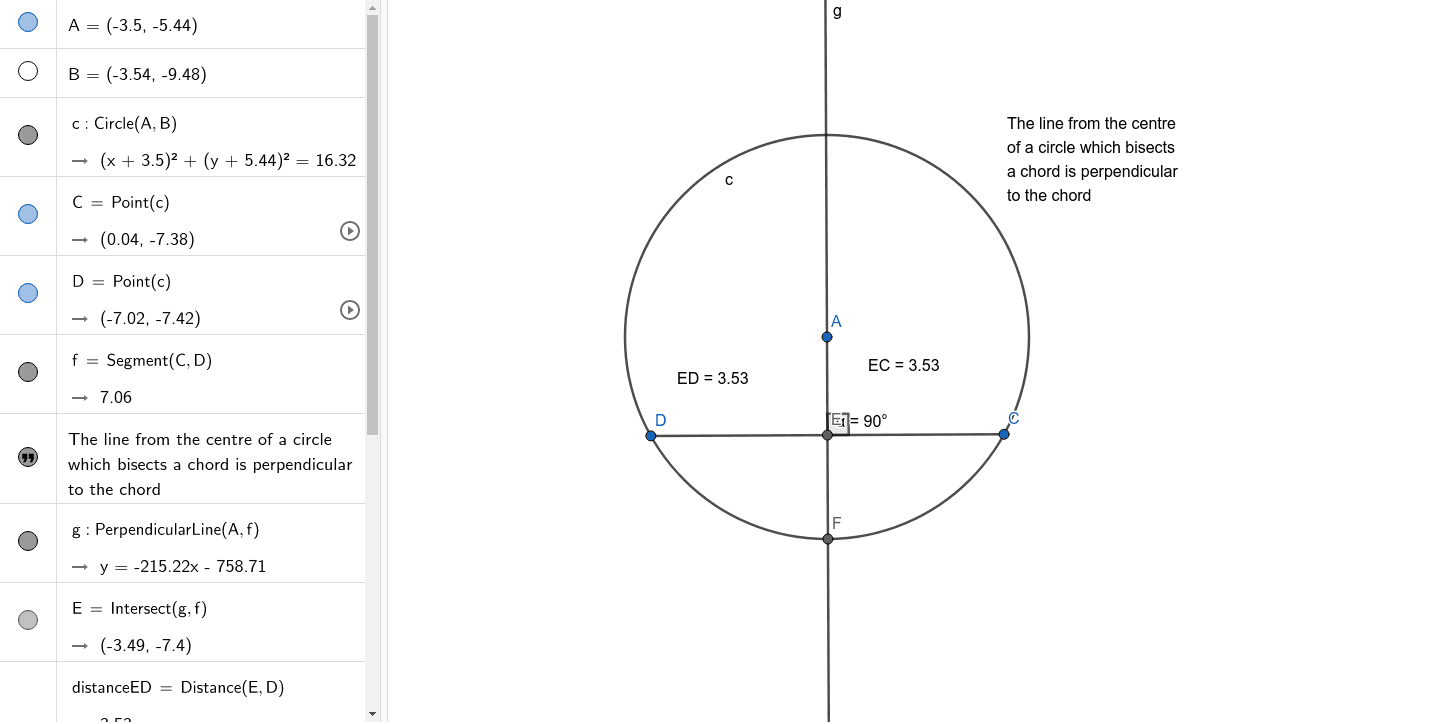Select point D on the circle
Screen dimensions: 1440x724
651,436
